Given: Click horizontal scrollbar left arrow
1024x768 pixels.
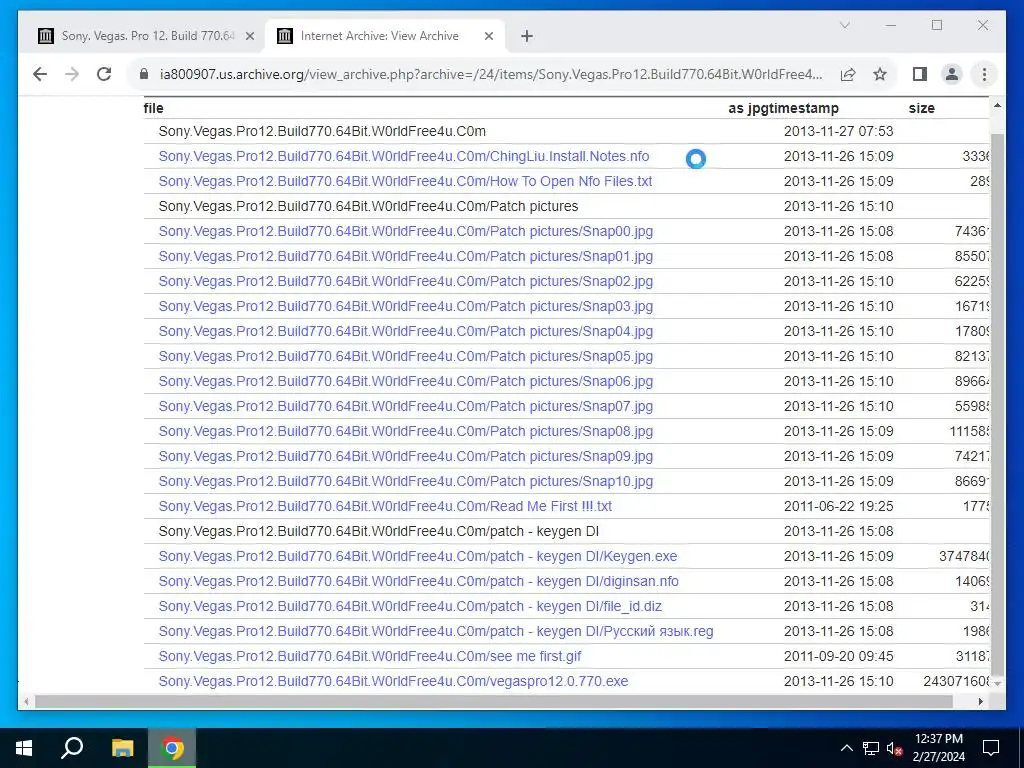Looking at the screenshot, I should [26, 701].
